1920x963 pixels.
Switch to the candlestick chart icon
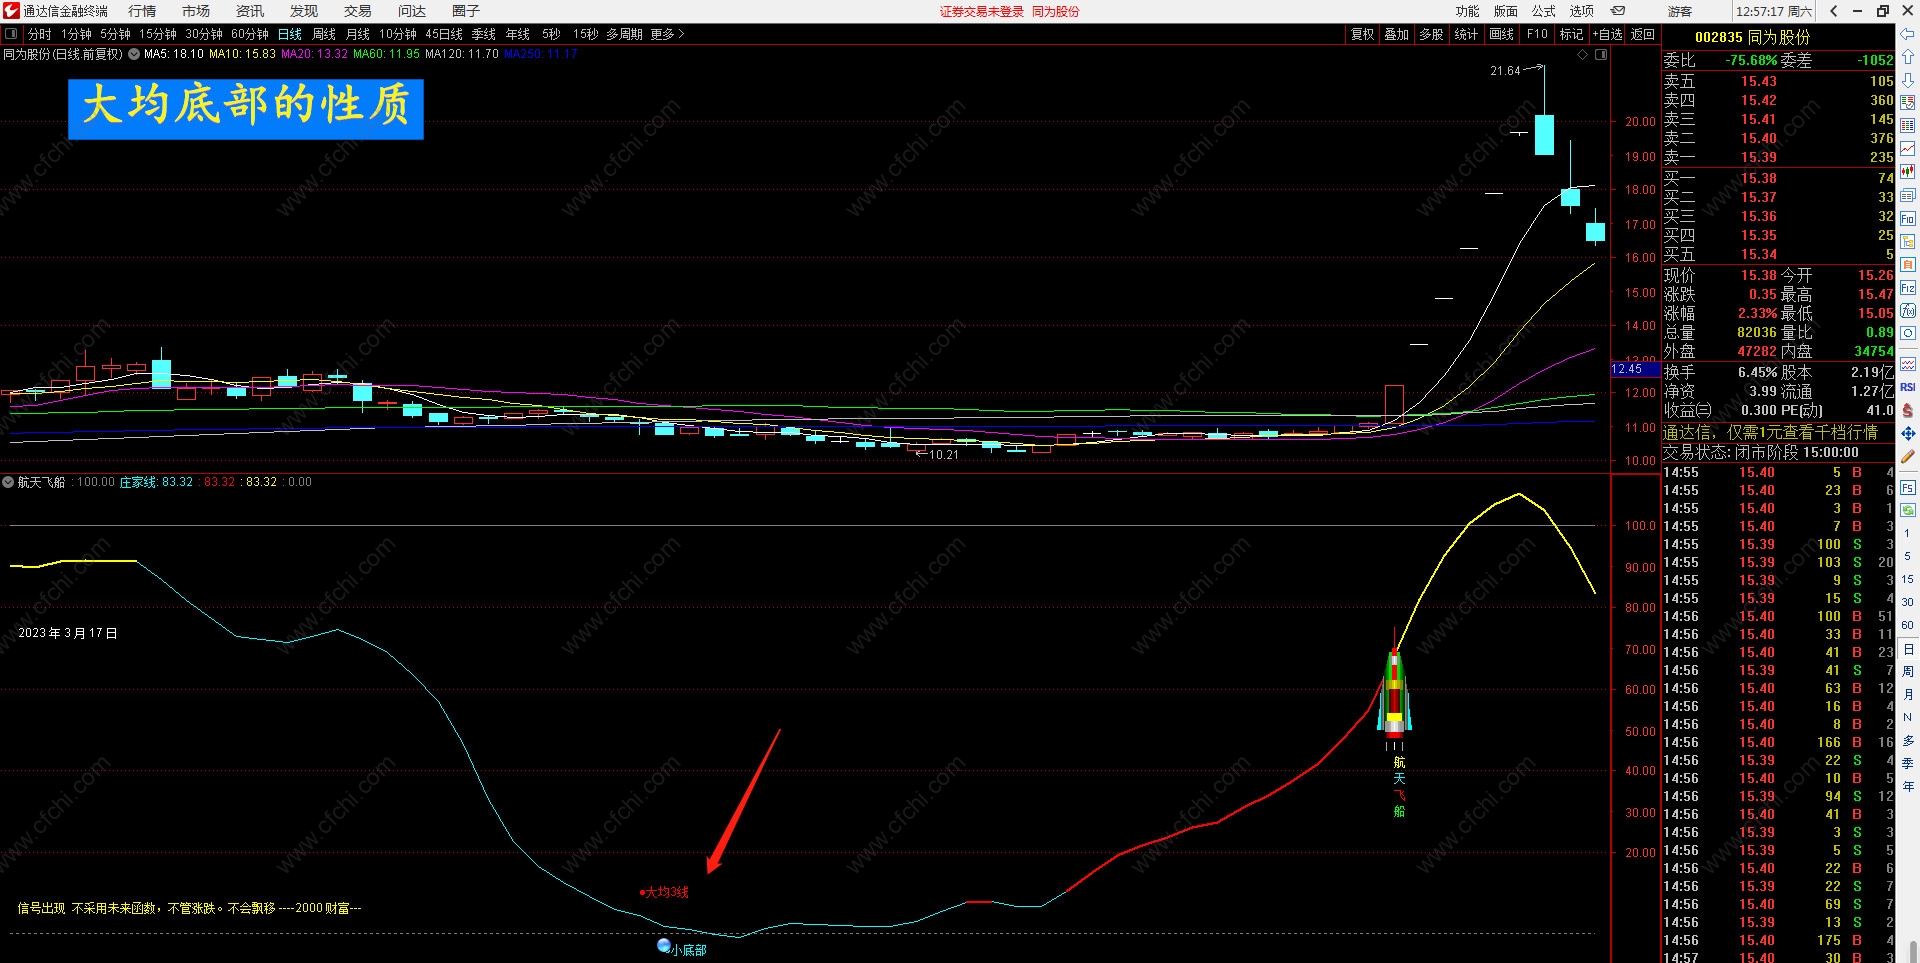[1908, 171]
